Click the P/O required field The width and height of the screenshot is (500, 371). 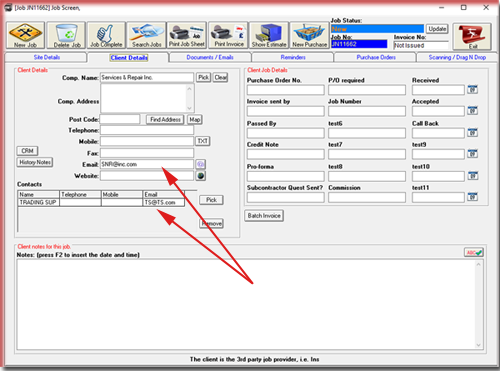tap(367, 90)
